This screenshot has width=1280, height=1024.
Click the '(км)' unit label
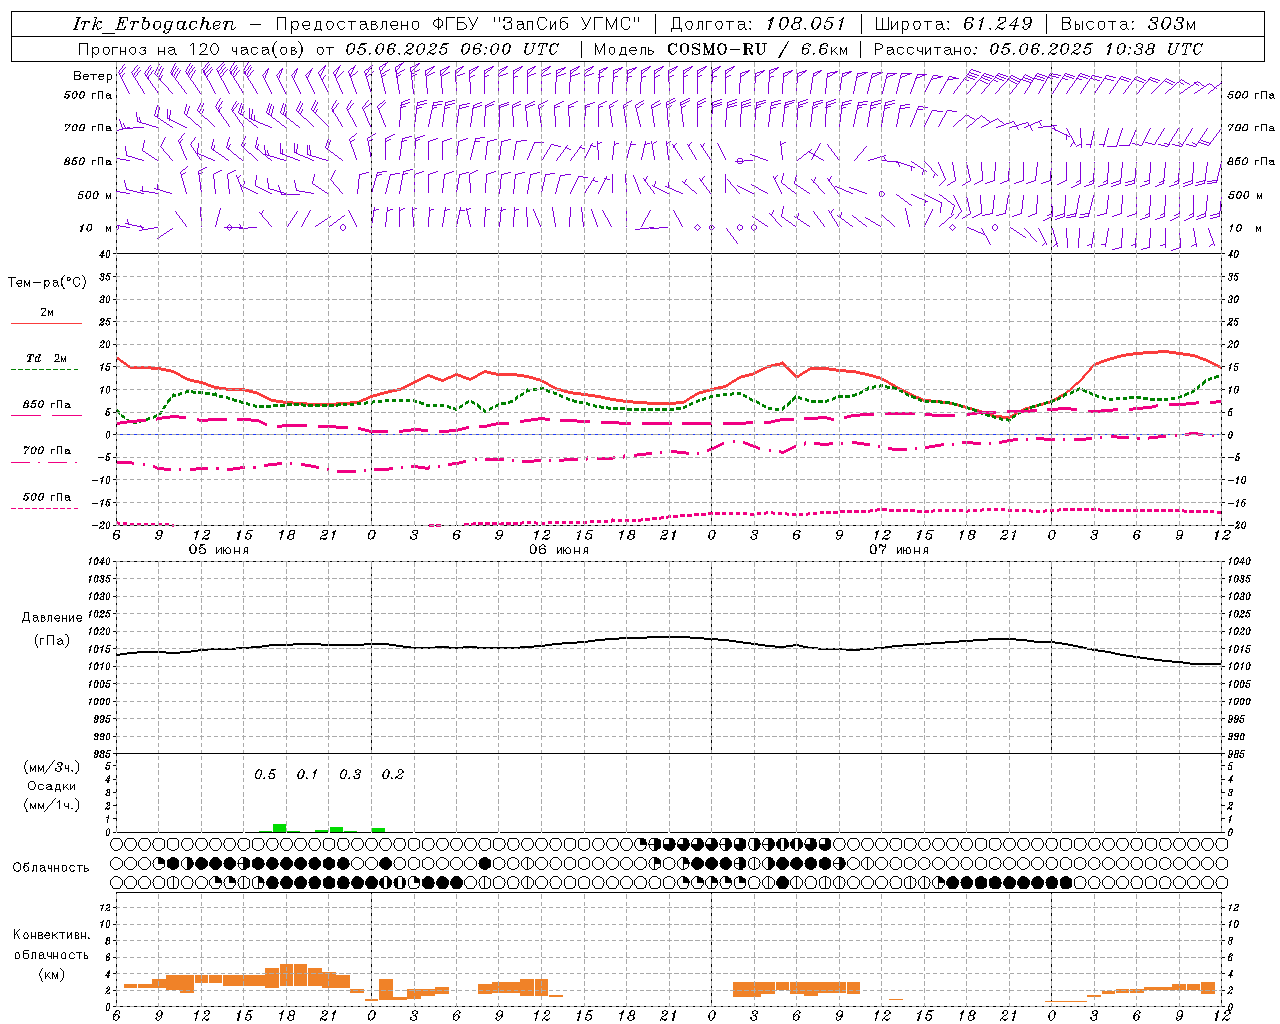(51, 974)
